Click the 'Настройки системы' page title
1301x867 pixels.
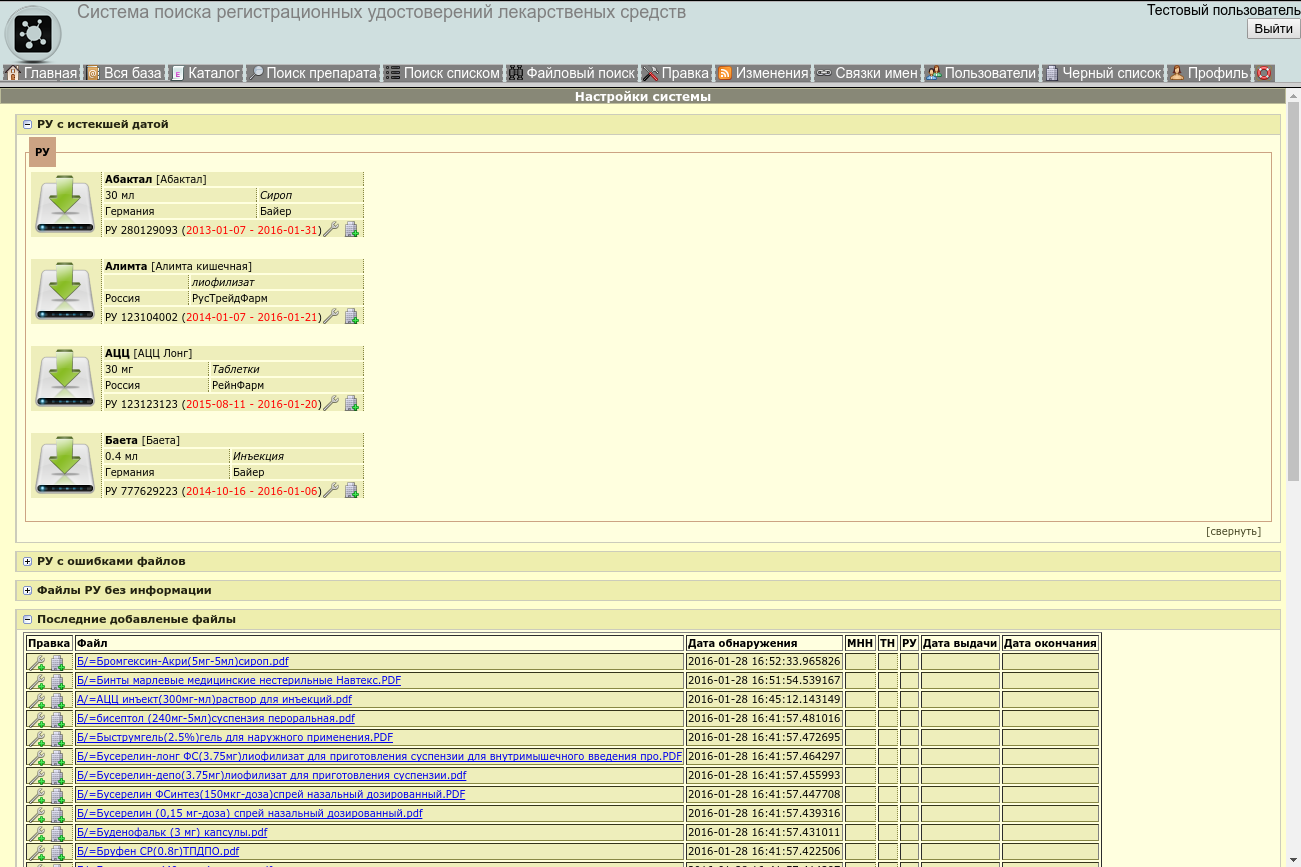point(643,97)
